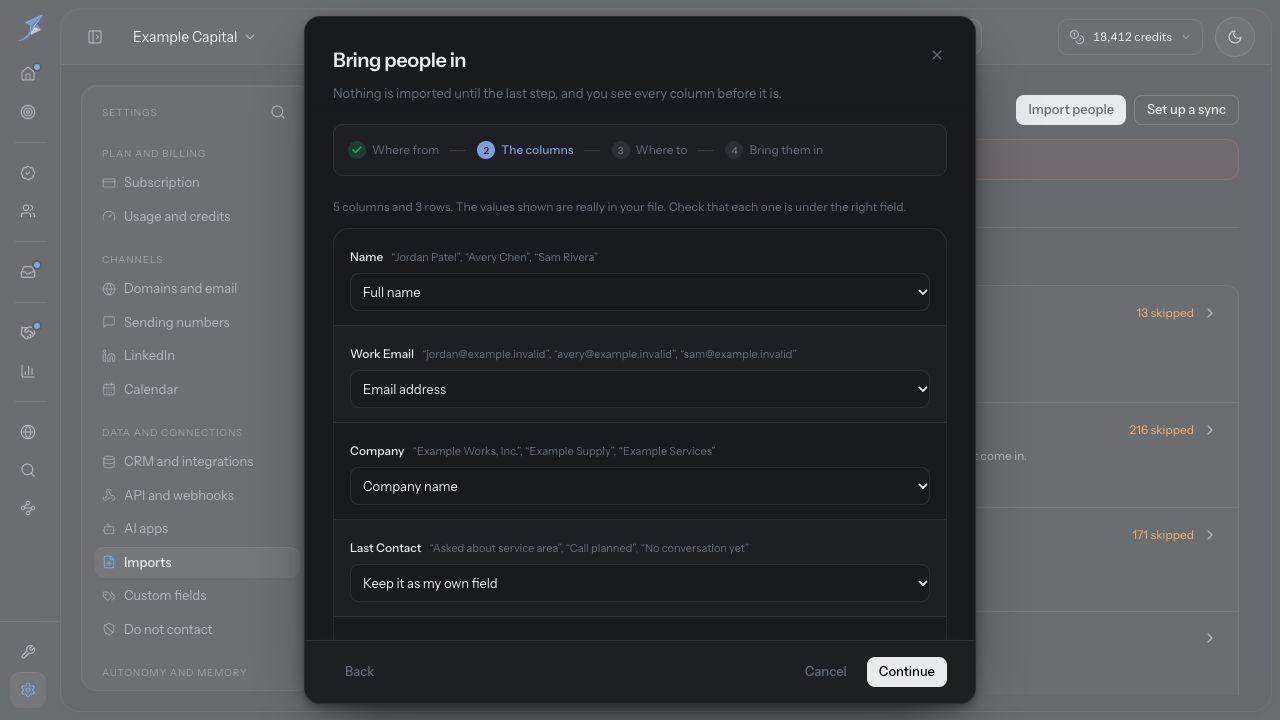Viewport: 1280px width, 720px height.
Task: Open CRM and integrations settings
Action: (x=197, y=462)
